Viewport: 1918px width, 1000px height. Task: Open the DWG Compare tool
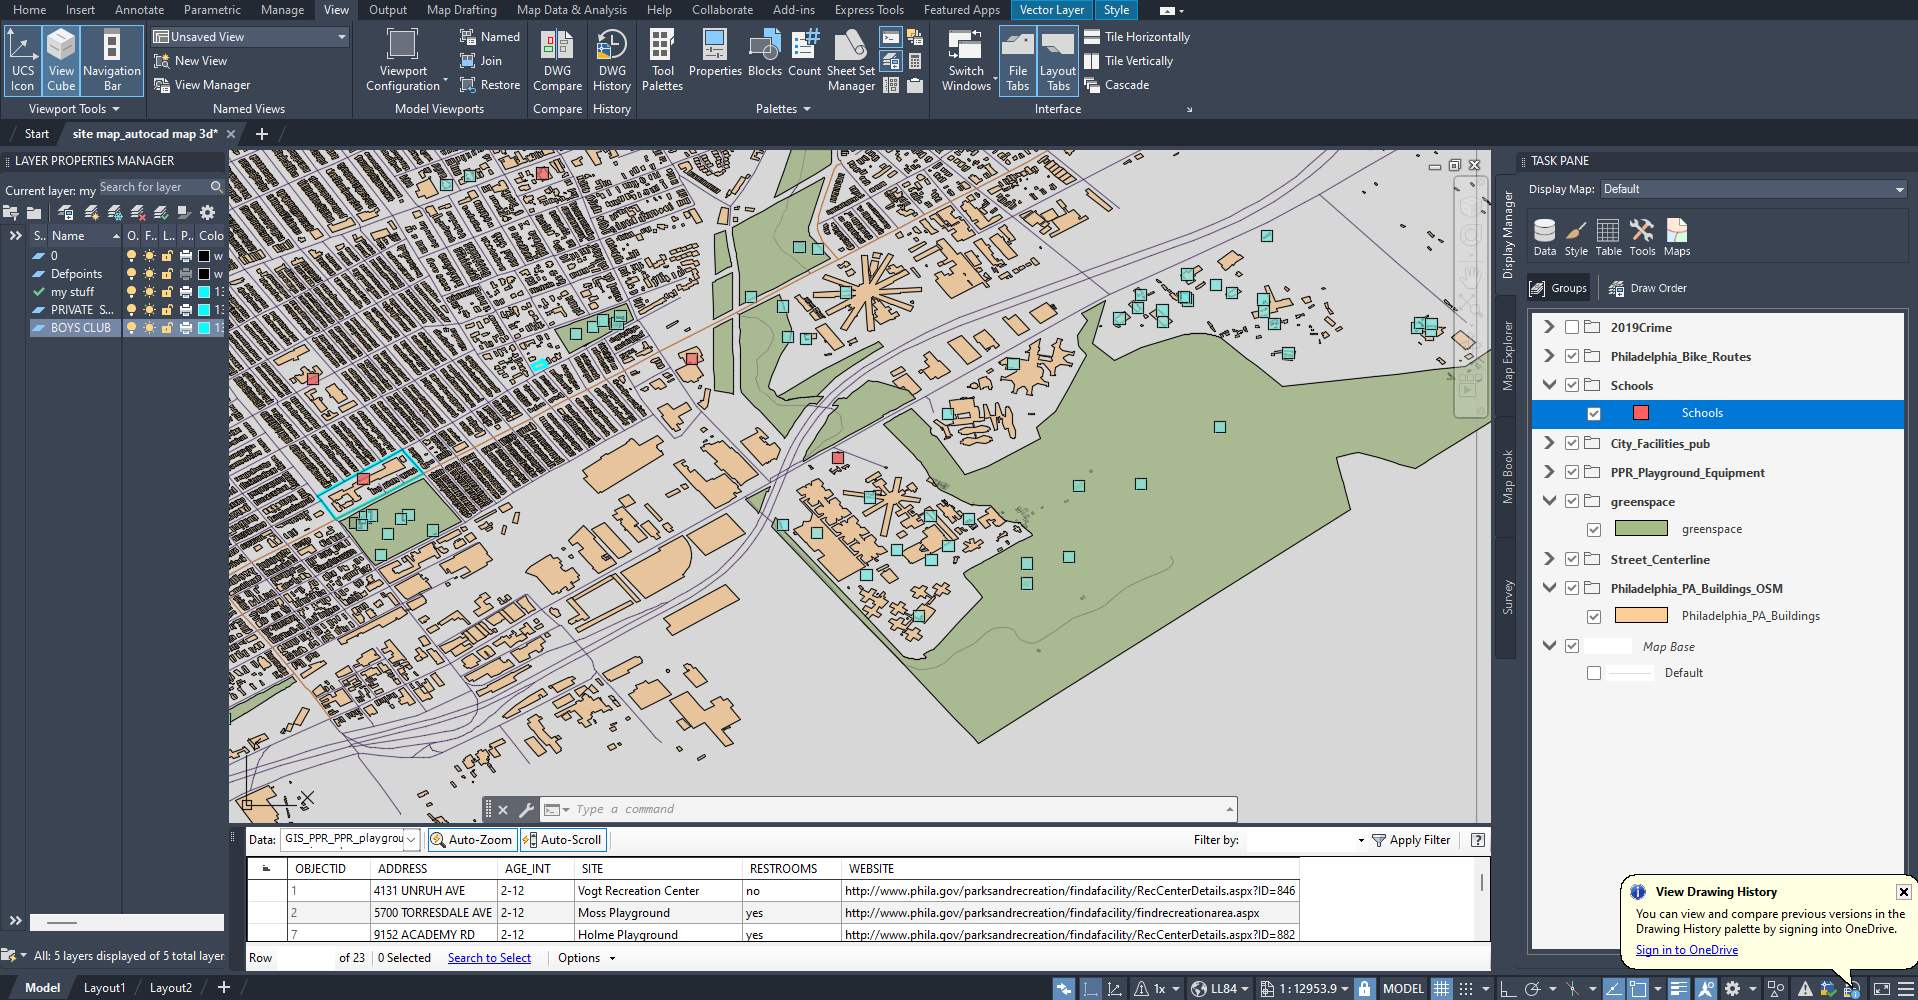pyautogui.click(x=557, y=57)
